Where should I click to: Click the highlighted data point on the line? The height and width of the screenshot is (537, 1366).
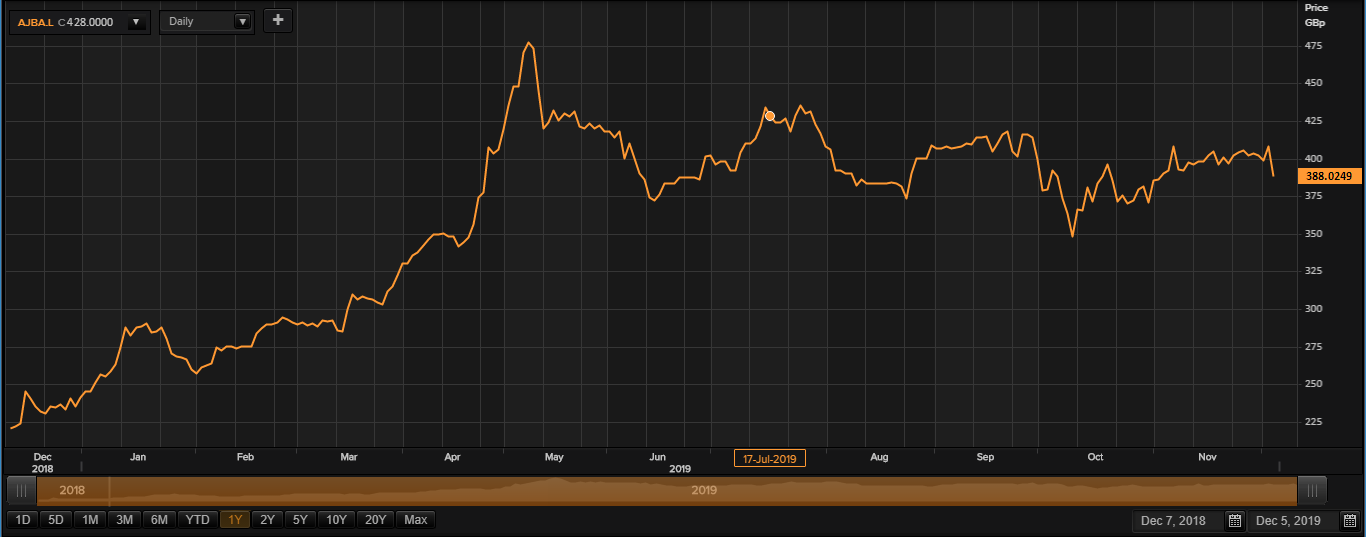(x=769, y=116)
